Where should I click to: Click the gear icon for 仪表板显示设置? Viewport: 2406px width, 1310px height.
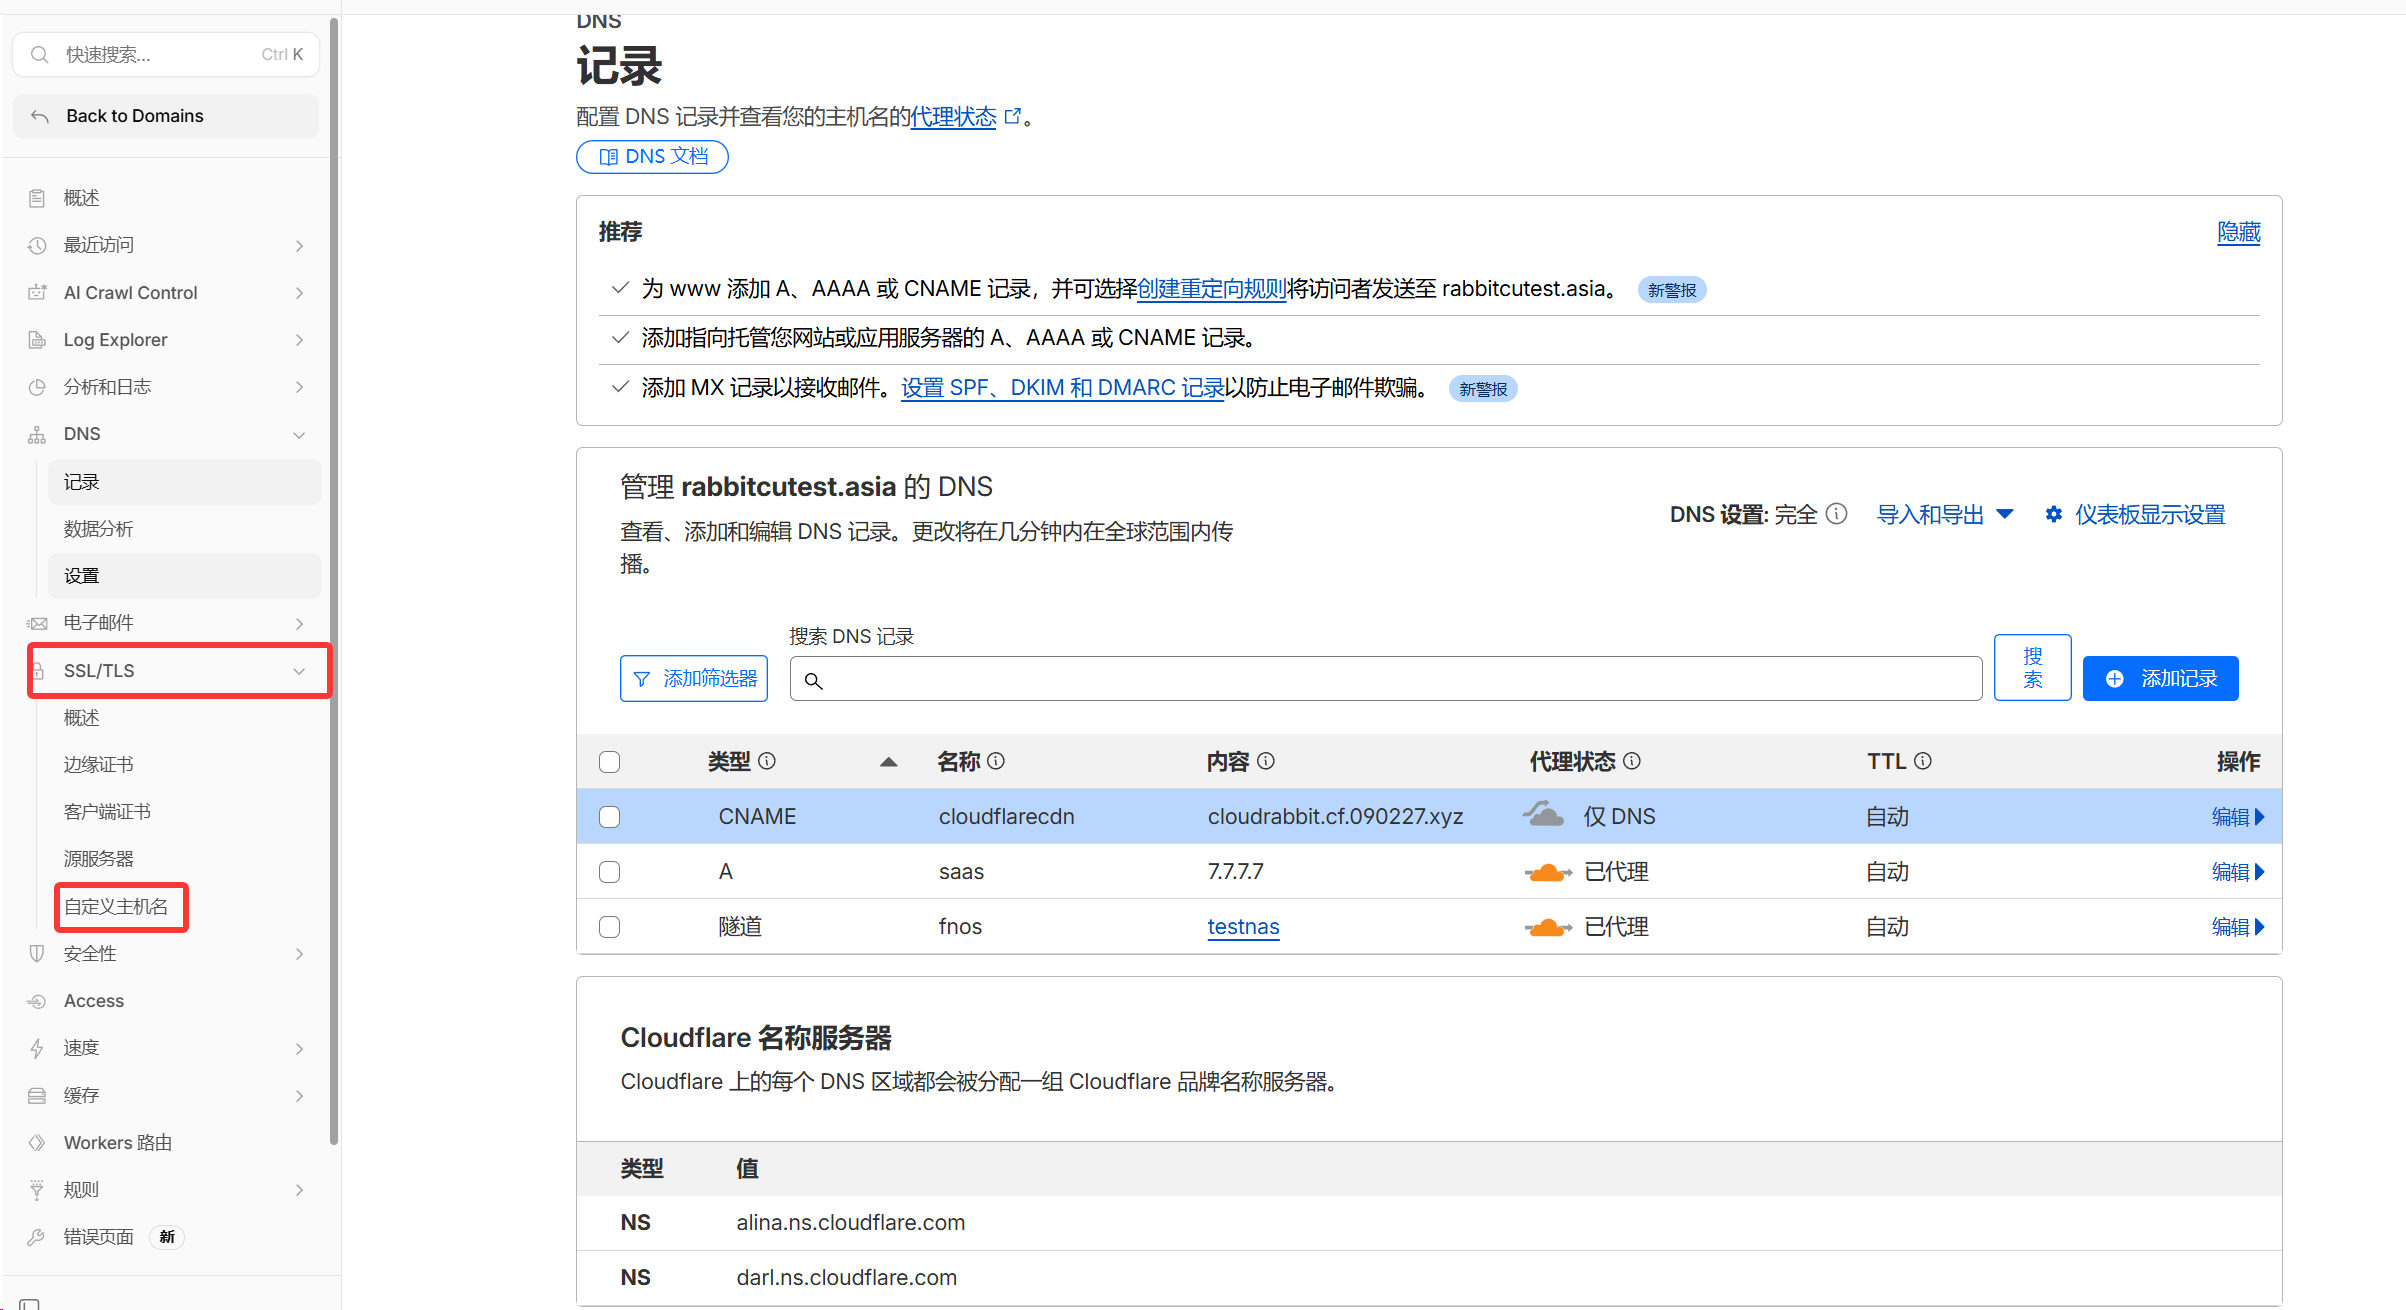[x=2054, y=514]
